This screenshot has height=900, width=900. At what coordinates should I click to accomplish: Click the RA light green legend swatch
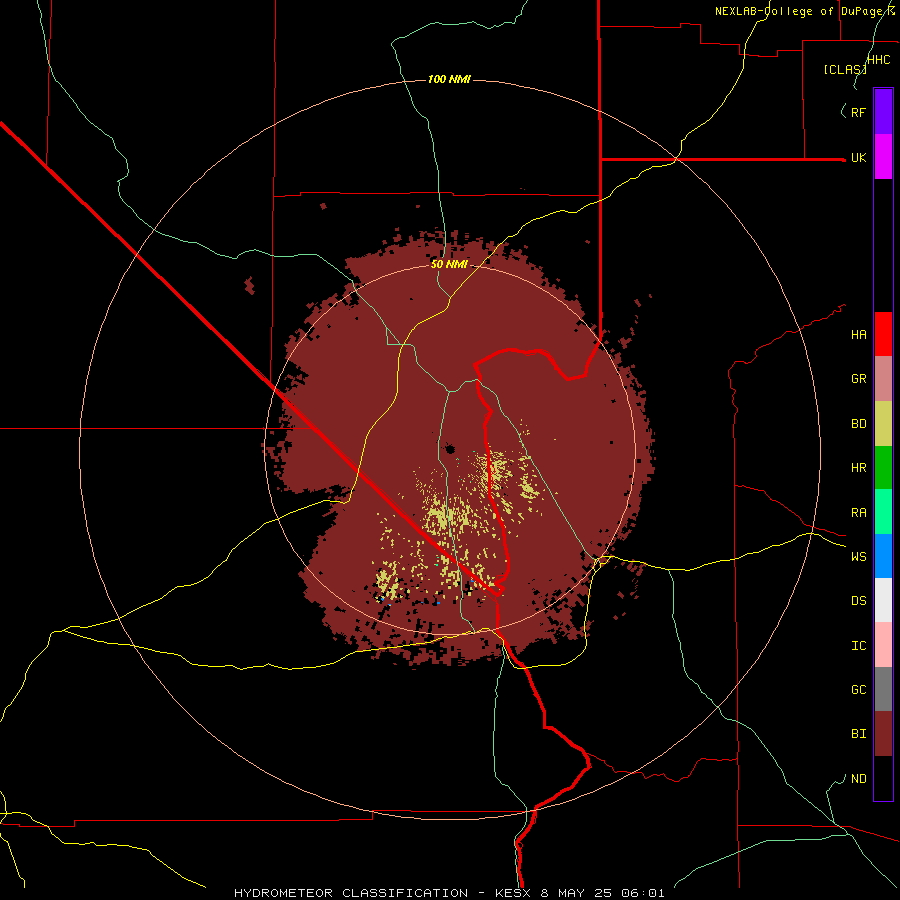pyautogui.click(x=883, y=512)
